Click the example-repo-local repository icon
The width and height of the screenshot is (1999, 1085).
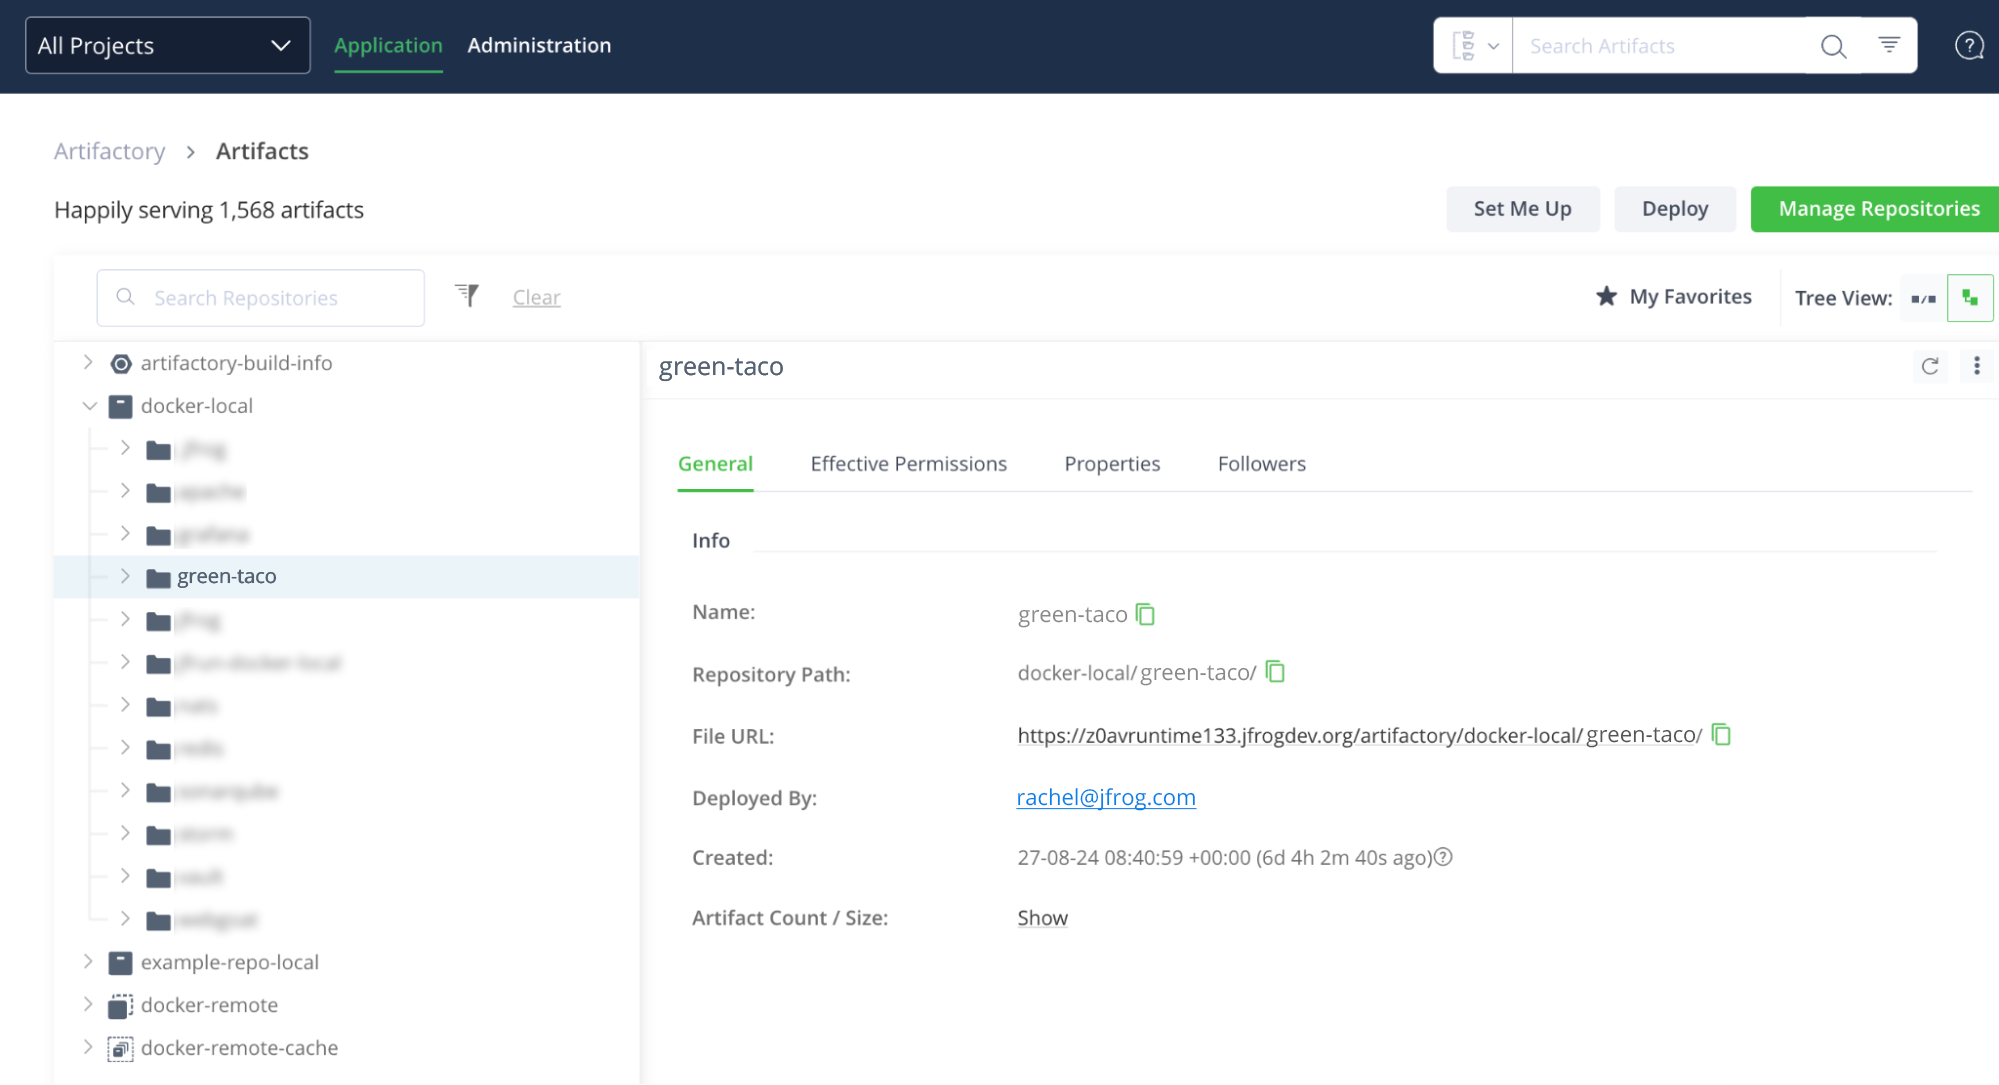click(x=121, y=963)
